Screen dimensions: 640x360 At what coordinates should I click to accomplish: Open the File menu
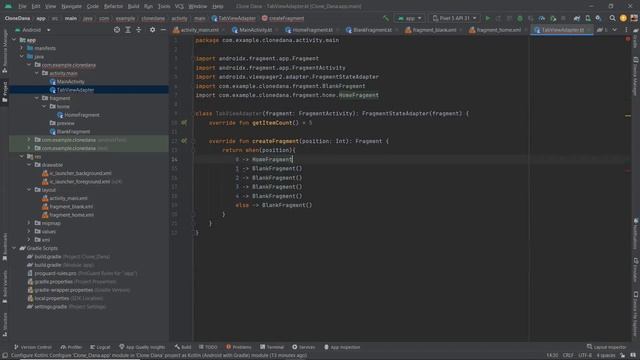tap(22, 6)
